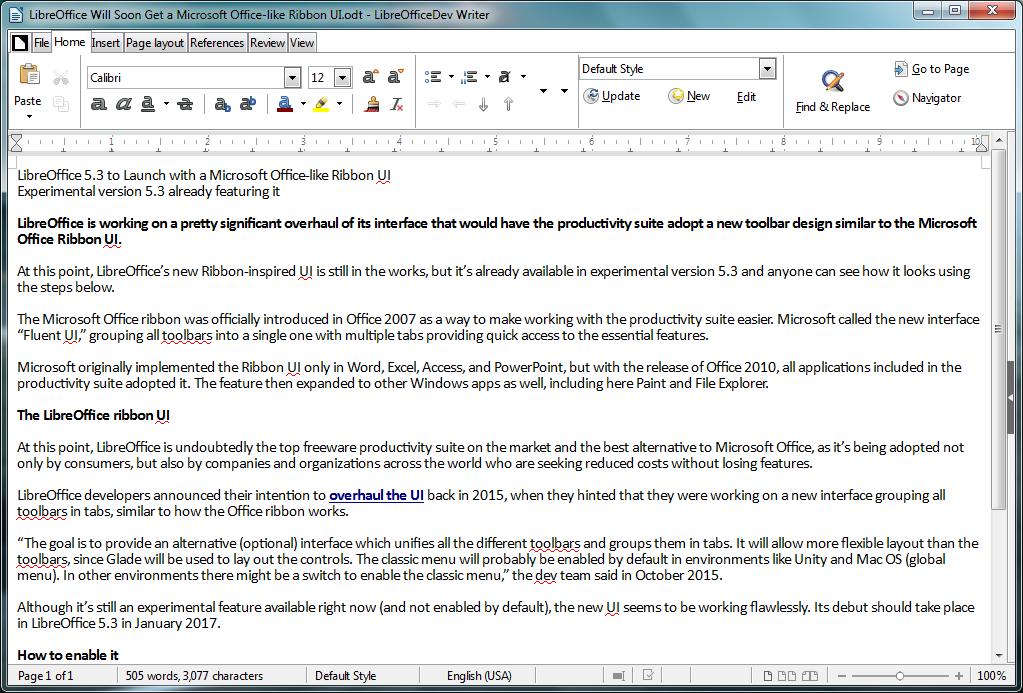Select book view icon in status bar
Viewport: 1023px width, 693px height.
click(810, 676)
